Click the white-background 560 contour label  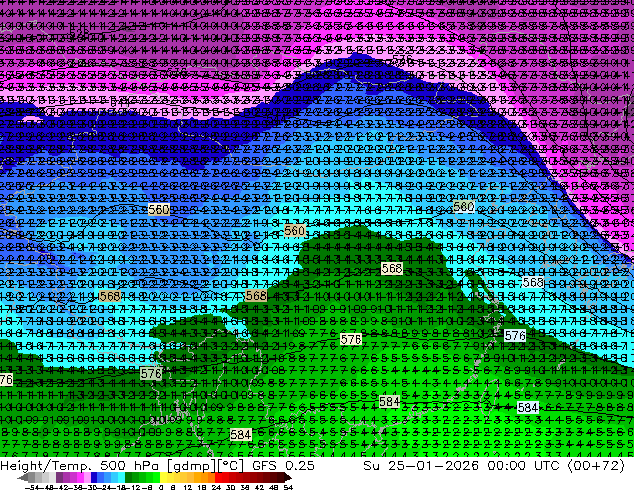click(x=463, y=207)
